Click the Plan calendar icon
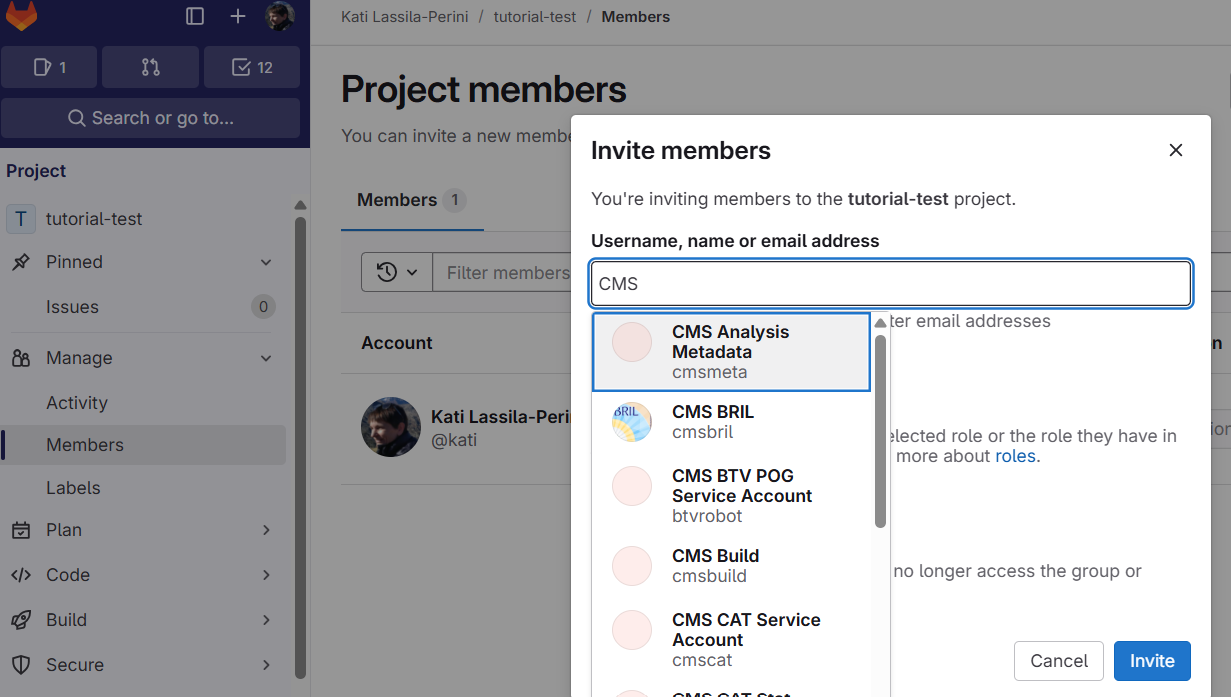 tap(20, 530)
